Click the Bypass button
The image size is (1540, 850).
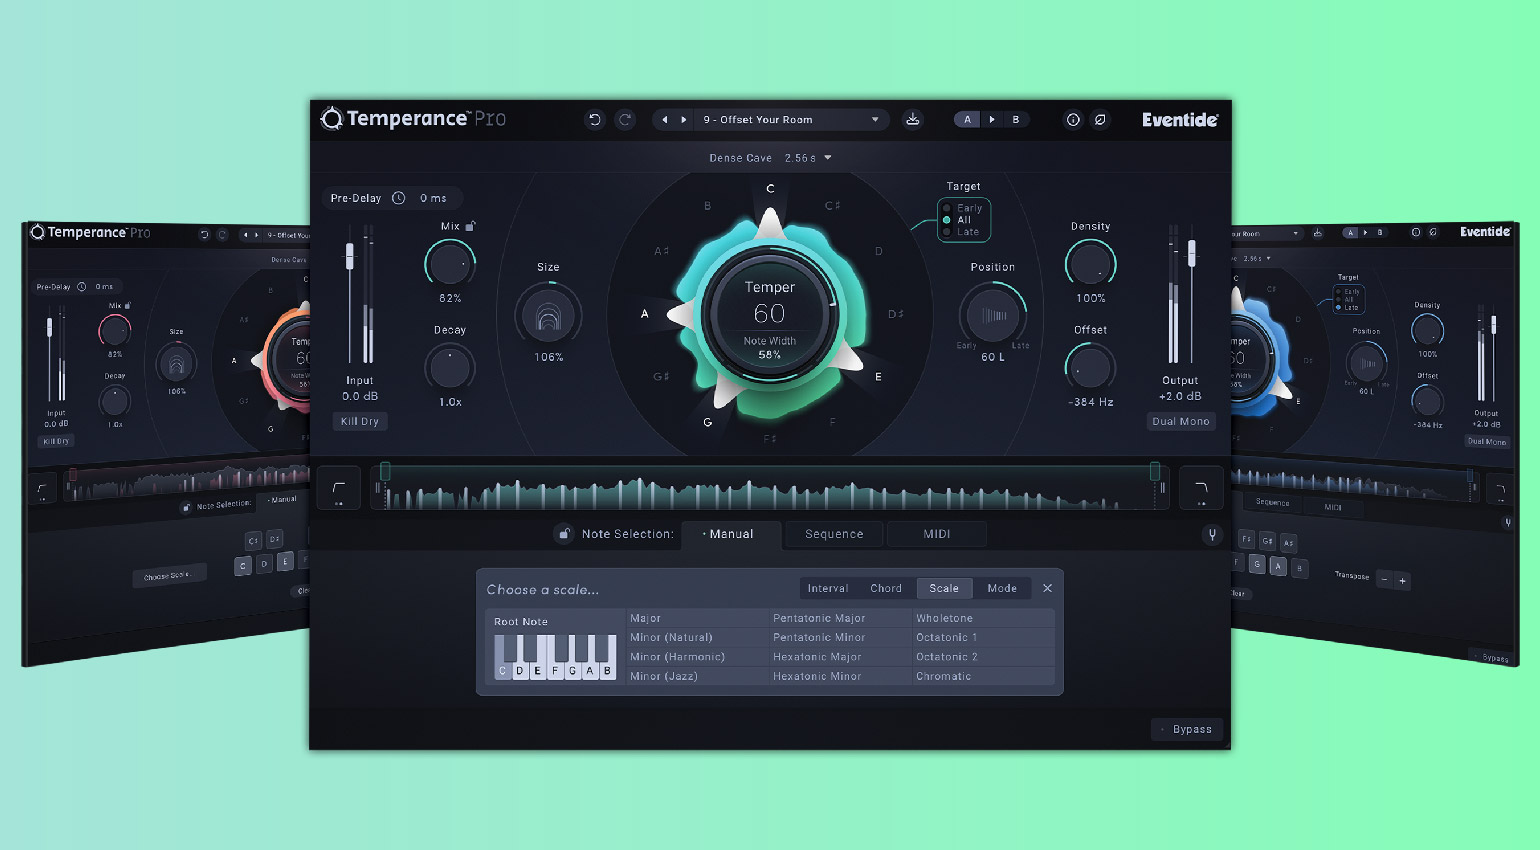coord(1191,730)
